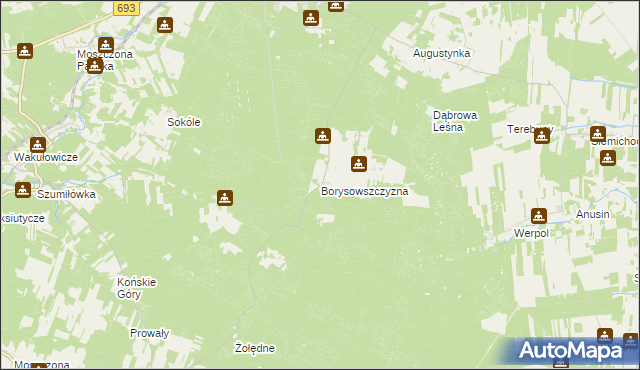Select the marker icon left of Szumiłówka
This screenshot has height=370, width=640.
tap(23, 190)
